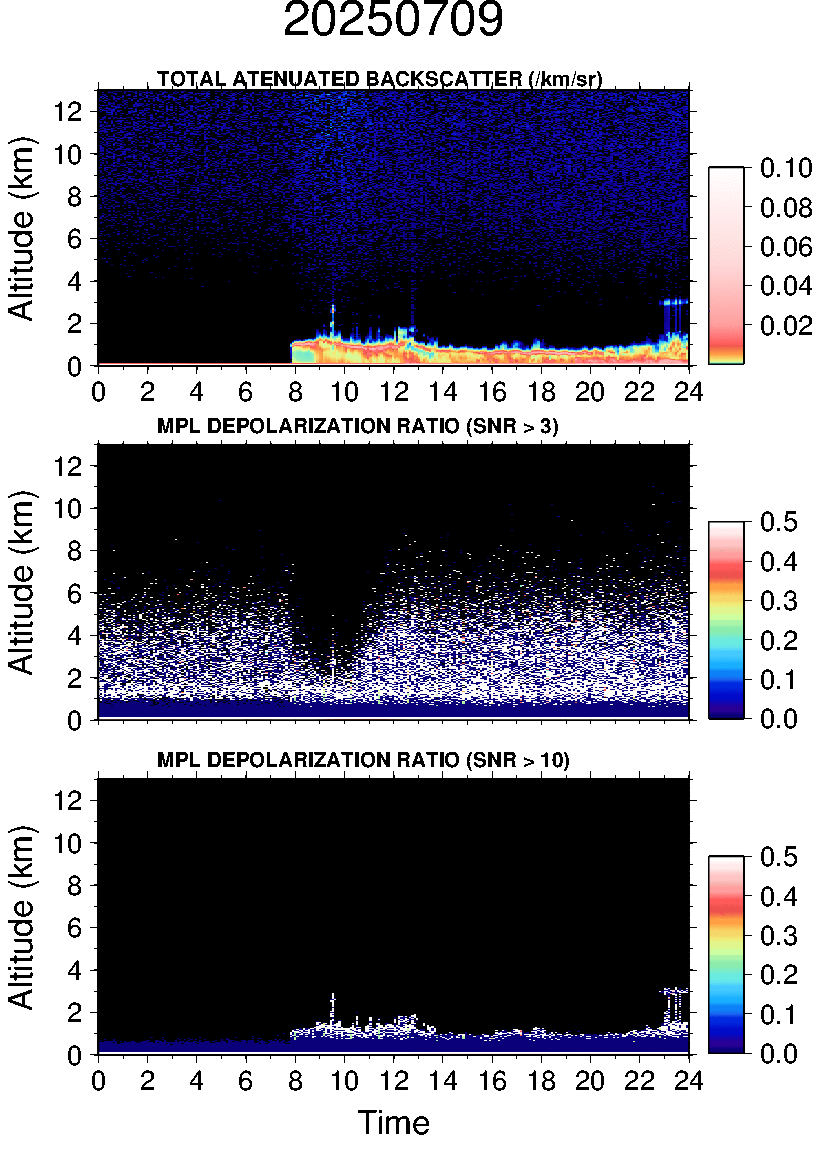
Task: Click the orange-red bottom end of the top colorbar
Action: click(726, 354)
